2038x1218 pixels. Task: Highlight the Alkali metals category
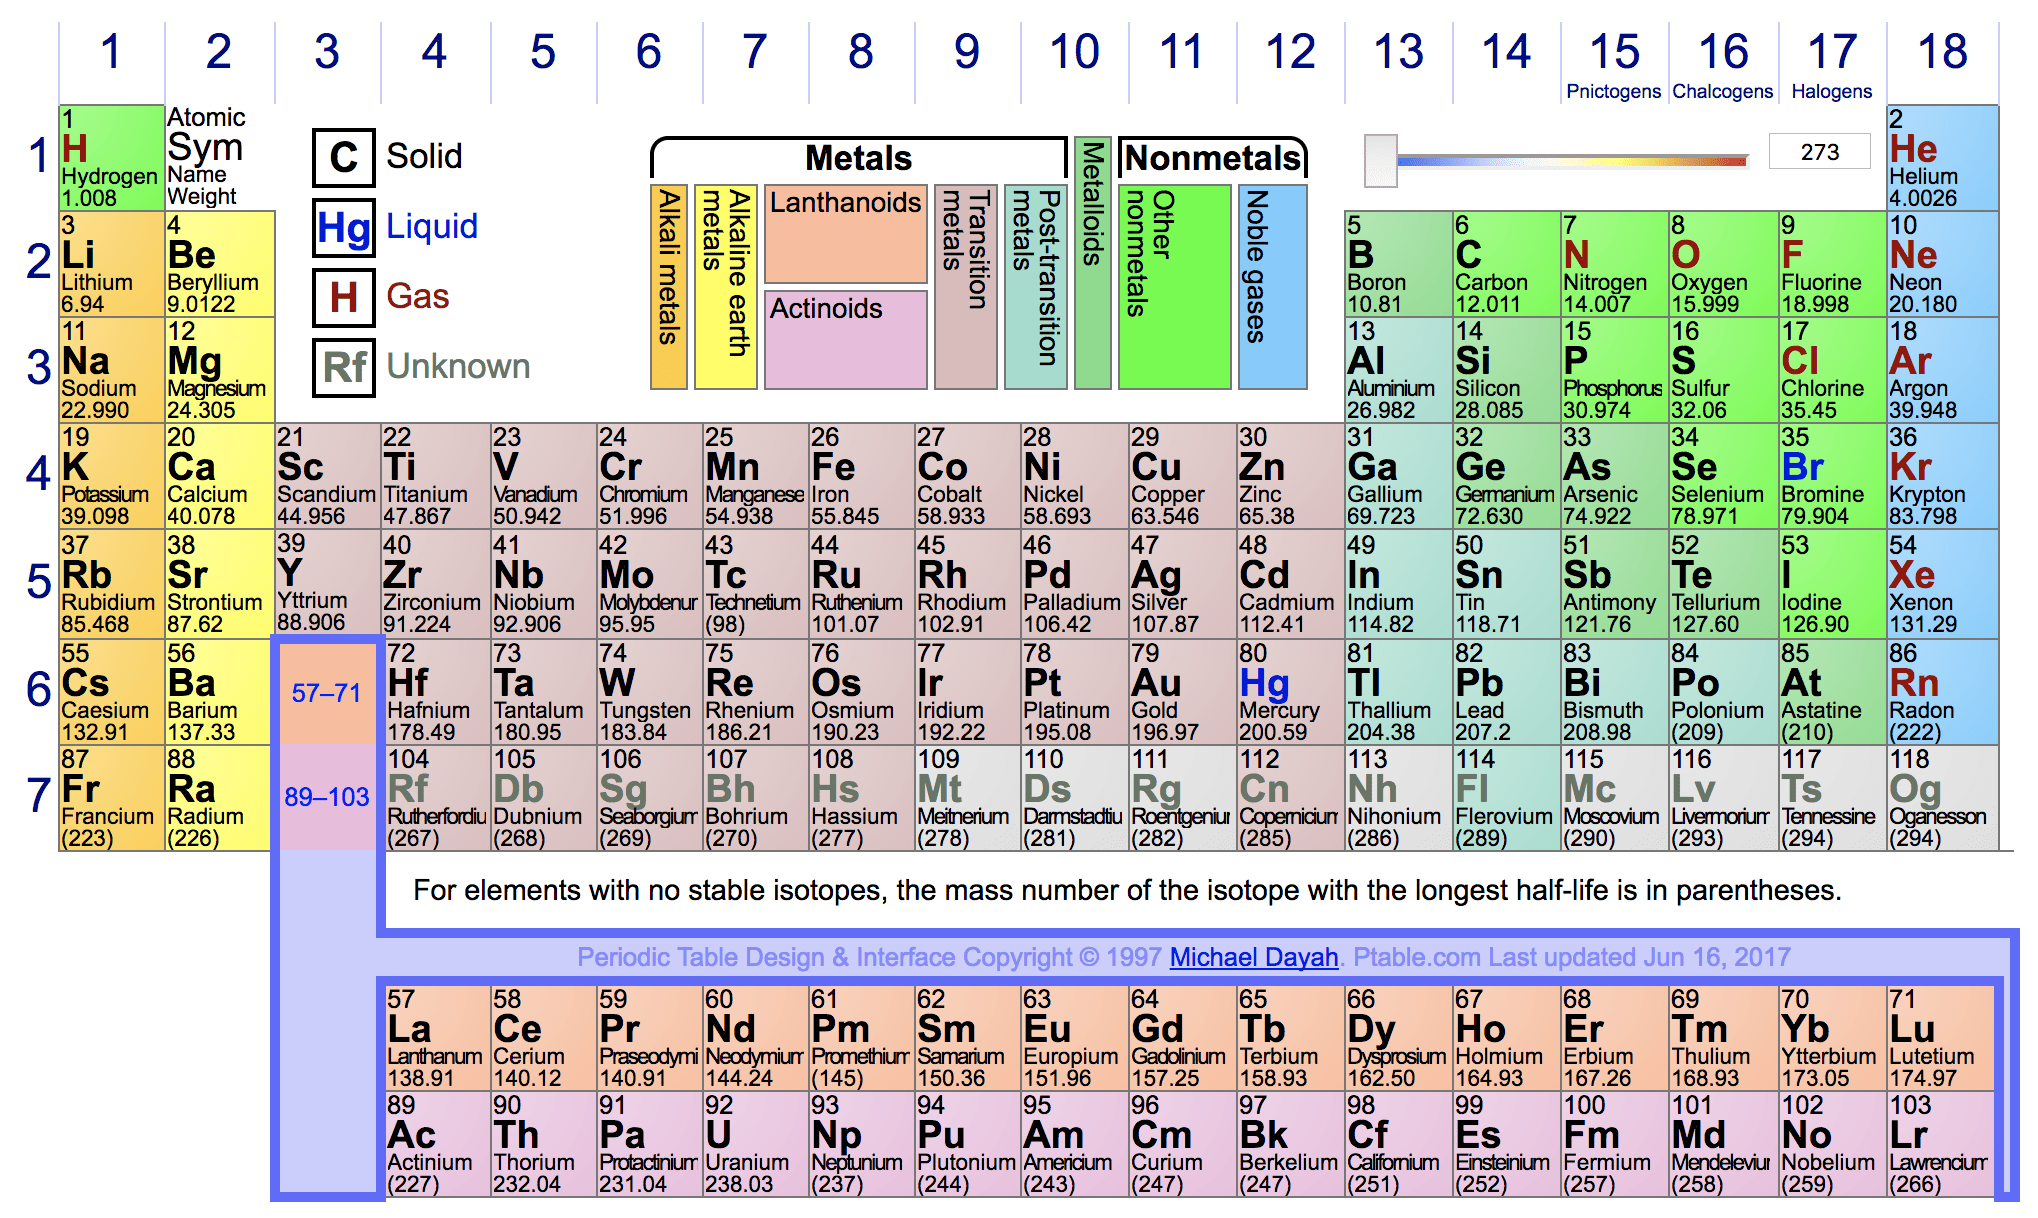pyautogui.click(x=668, y=287)
